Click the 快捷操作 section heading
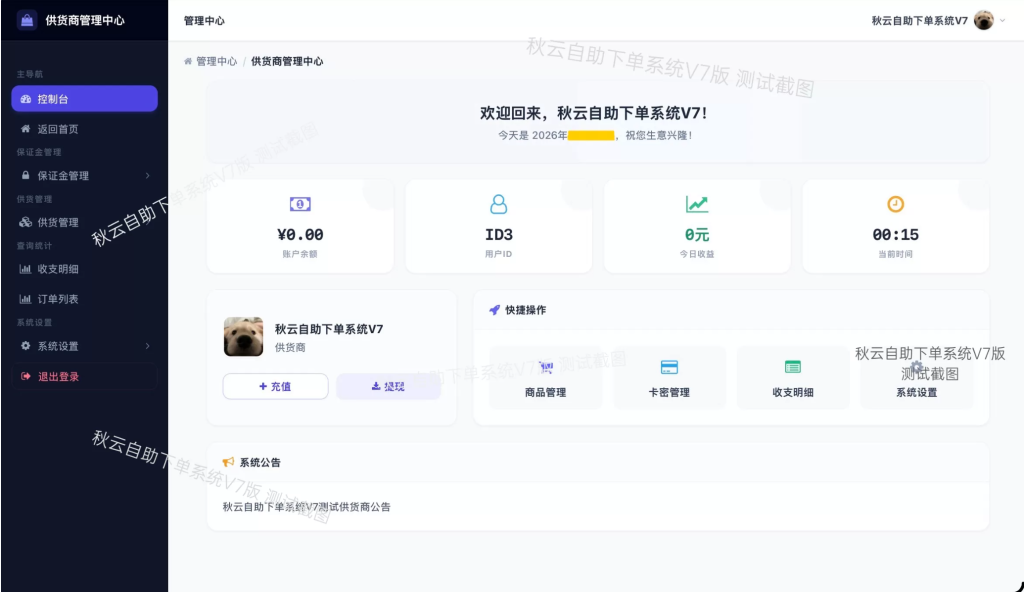The width and height of the screenshot is (1024, 592). (x=526, y=310)
